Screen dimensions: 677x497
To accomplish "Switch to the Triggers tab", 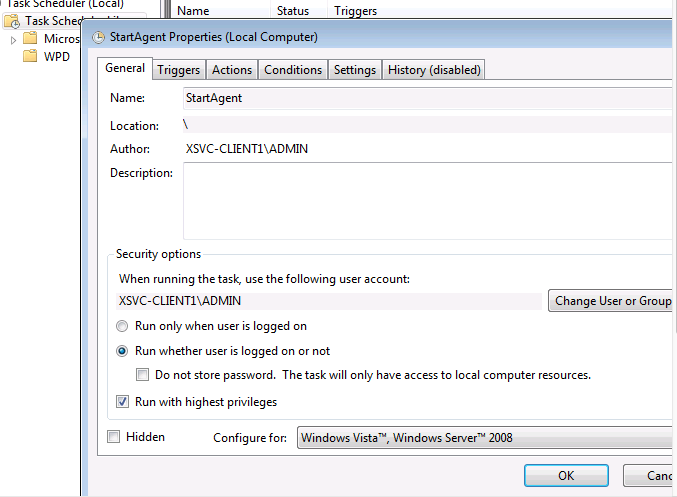I will coord(179,70).
